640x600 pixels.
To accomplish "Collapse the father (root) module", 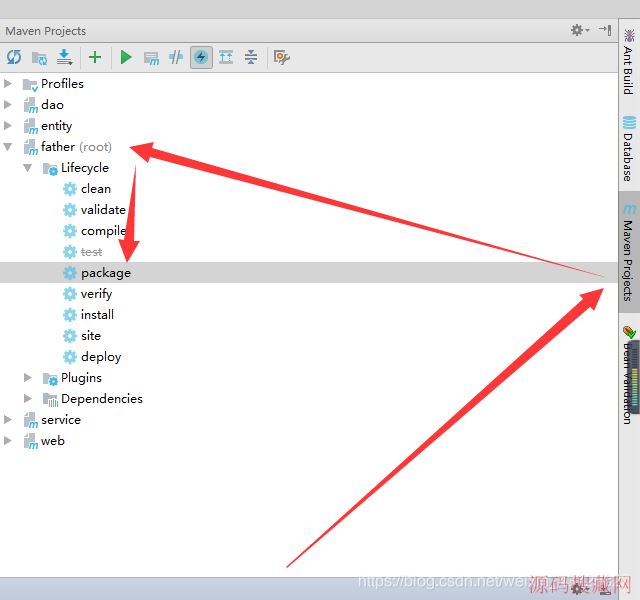I will [x=9, y=147].
